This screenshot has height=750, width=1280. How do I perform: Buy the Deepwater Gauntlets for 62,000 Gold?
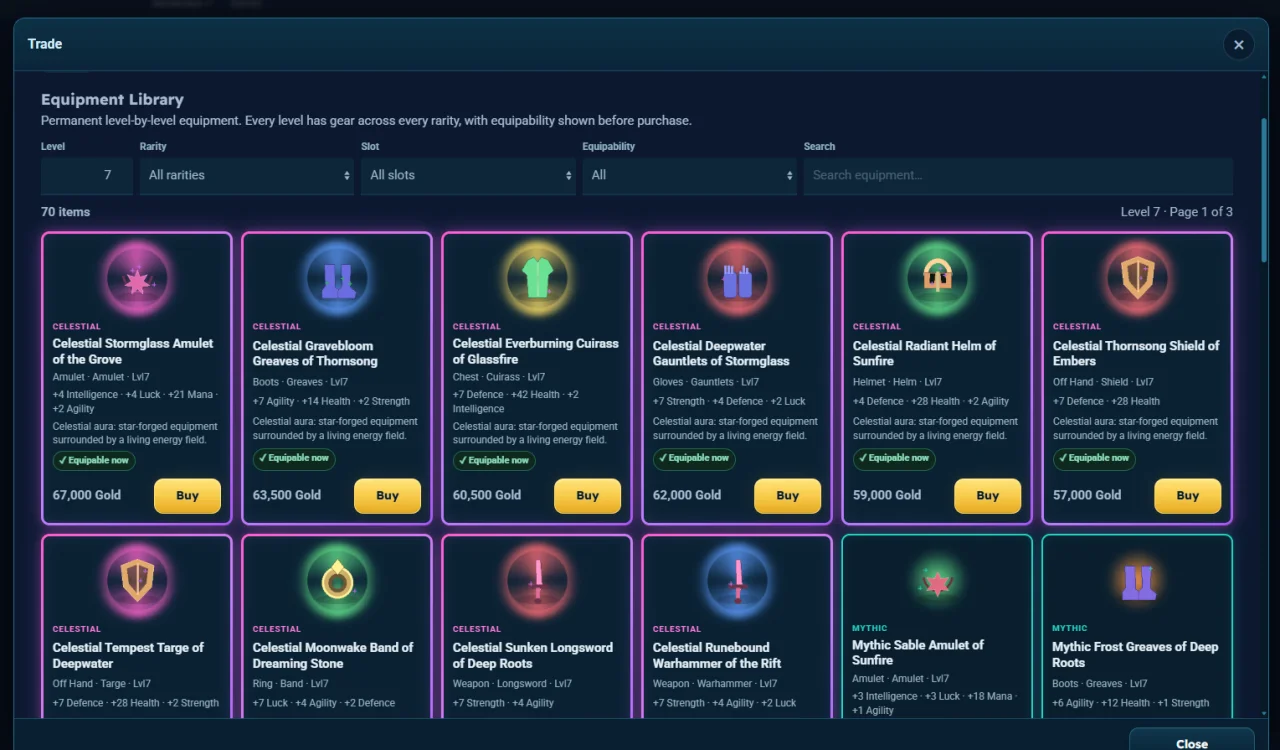[787, 496]
